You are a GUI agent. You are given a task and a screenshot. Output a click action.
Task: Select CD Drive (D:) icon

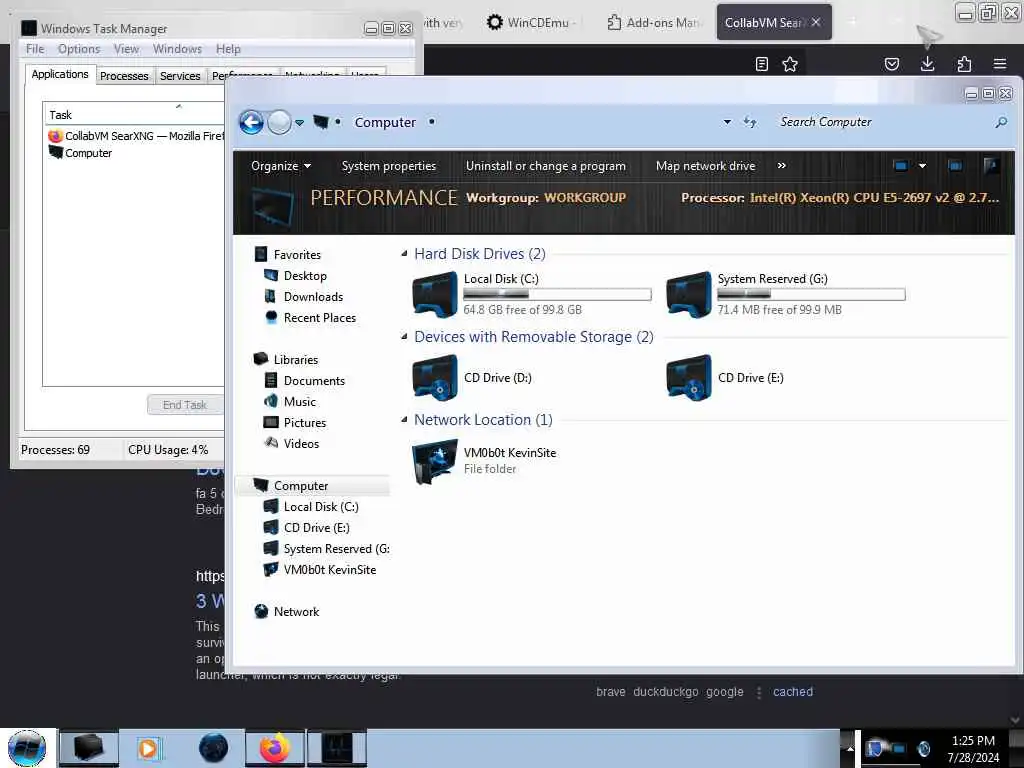tap(435, 377)
